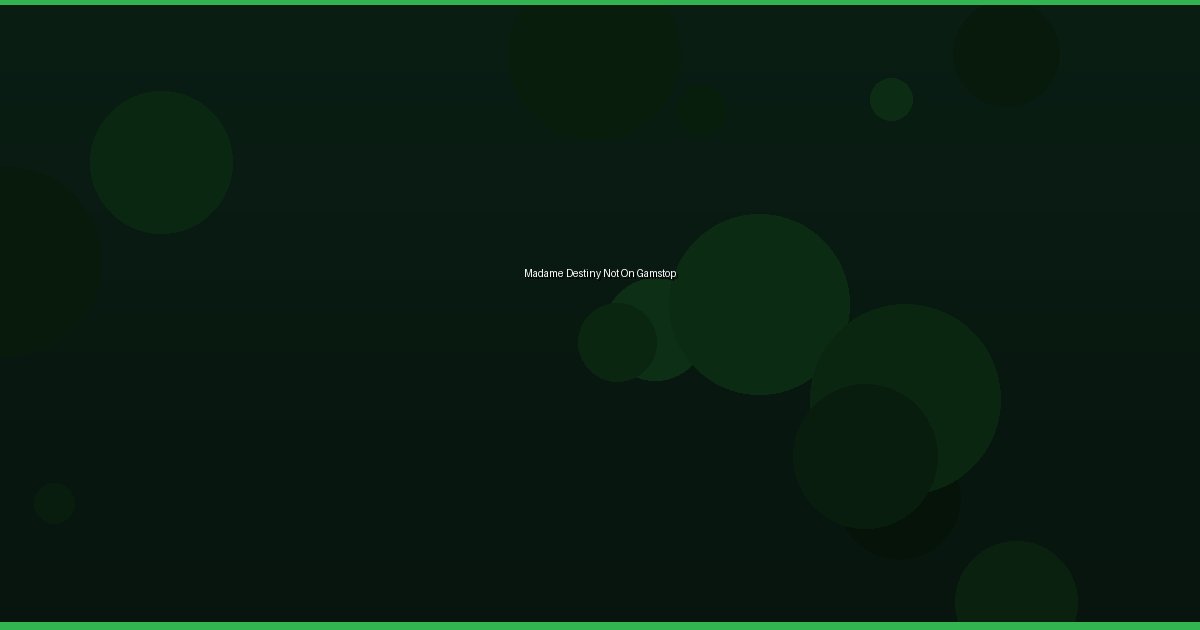
Task: Click the partial circle at the bottom right edge
Action: click(1016, 590)
